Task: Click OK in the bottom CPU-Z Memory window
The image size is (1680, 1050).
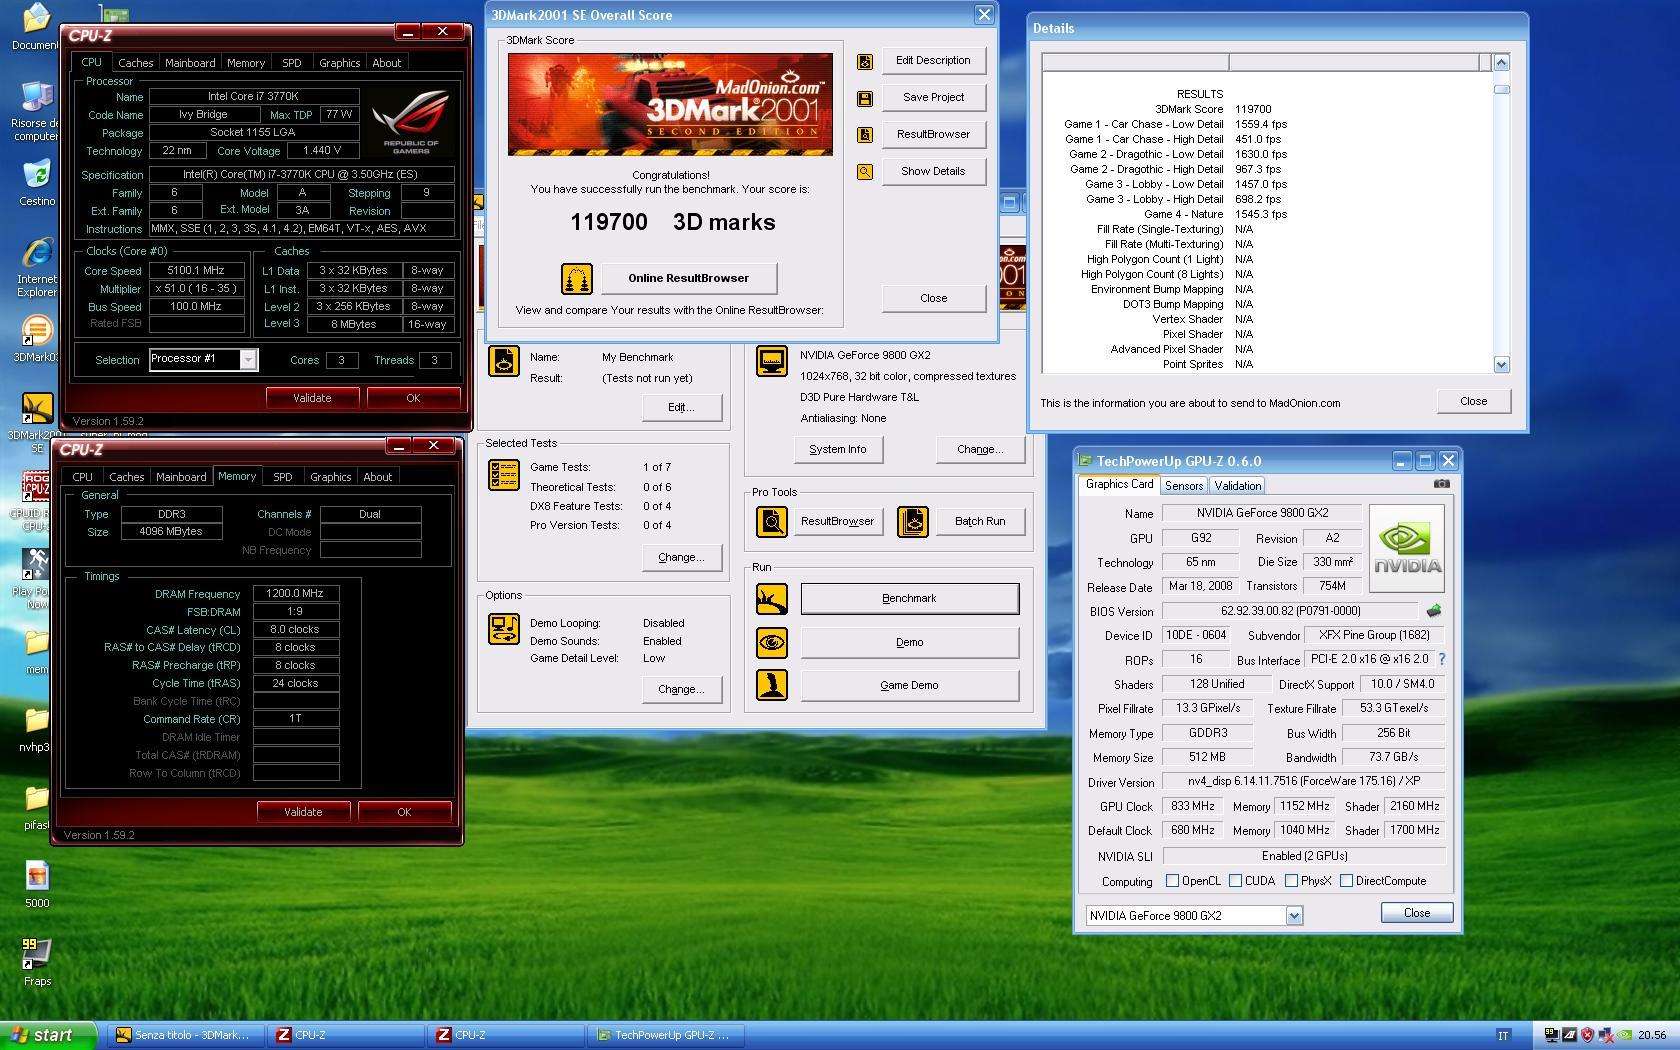Action: pos(404,812)
